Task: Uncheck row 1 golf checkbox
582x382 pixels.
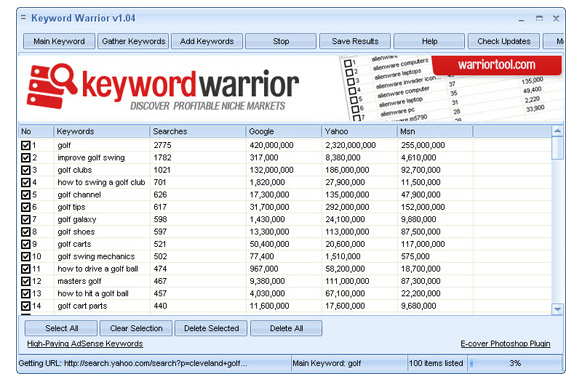Action: (26, 145)
